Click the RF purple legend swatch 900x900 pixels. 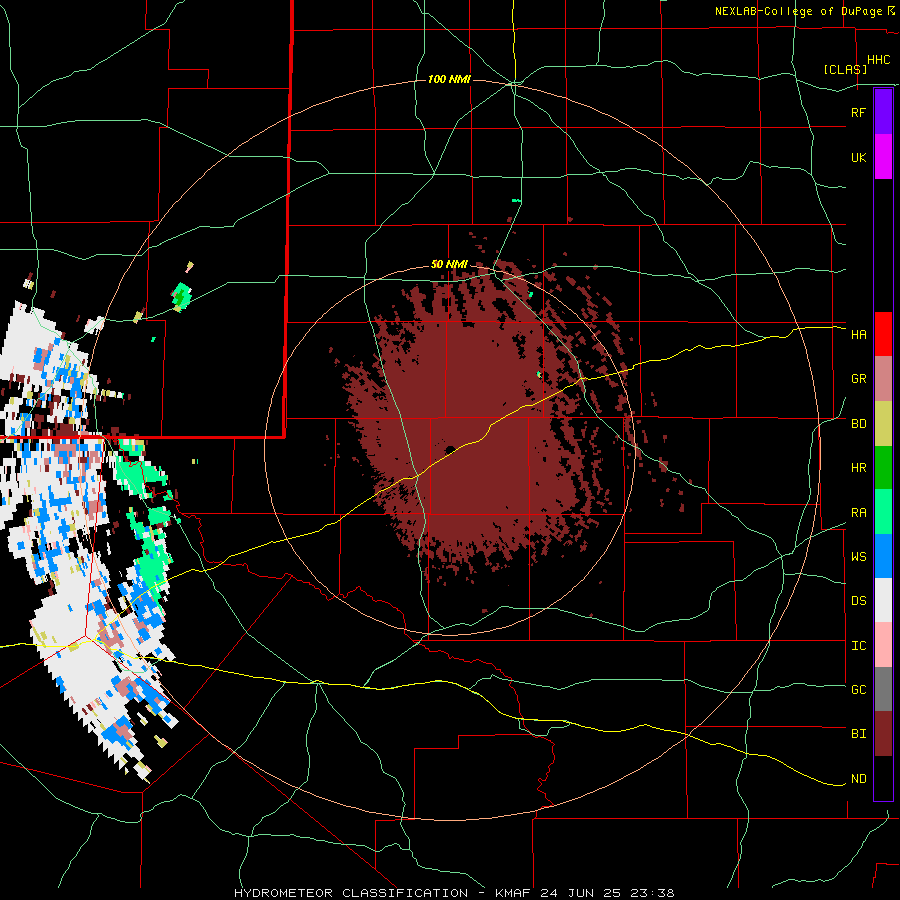point(883,112)
